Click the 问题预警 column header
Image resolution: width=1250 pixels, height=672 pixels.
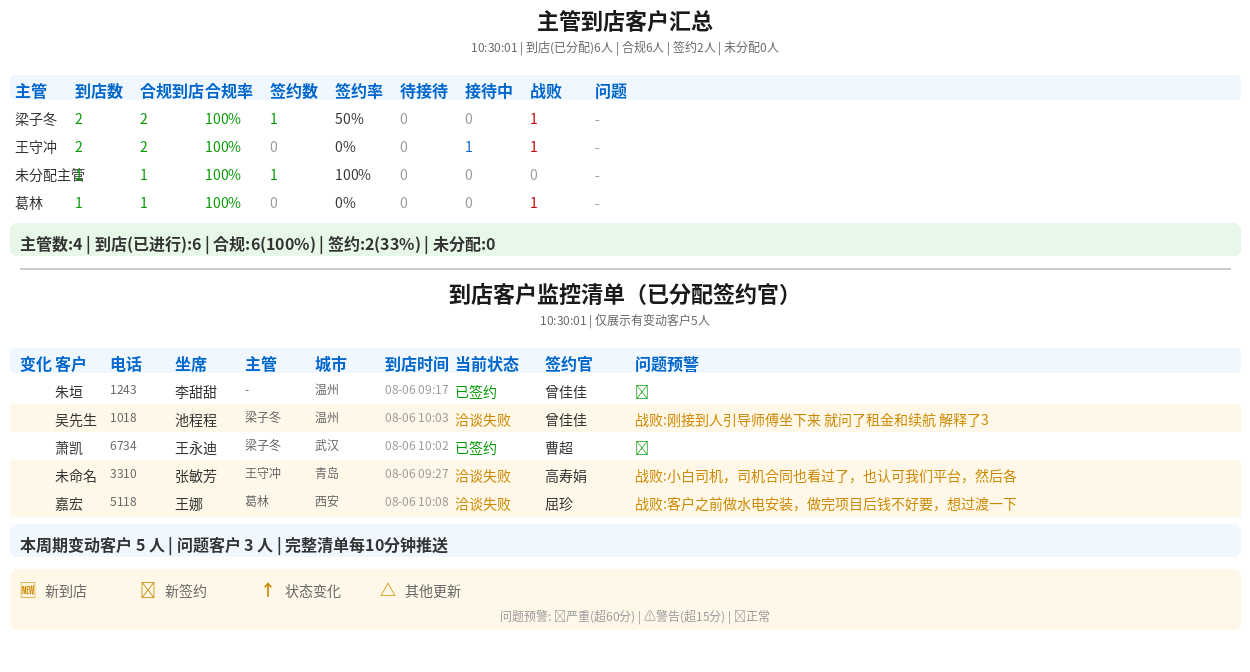coord(667,364)
